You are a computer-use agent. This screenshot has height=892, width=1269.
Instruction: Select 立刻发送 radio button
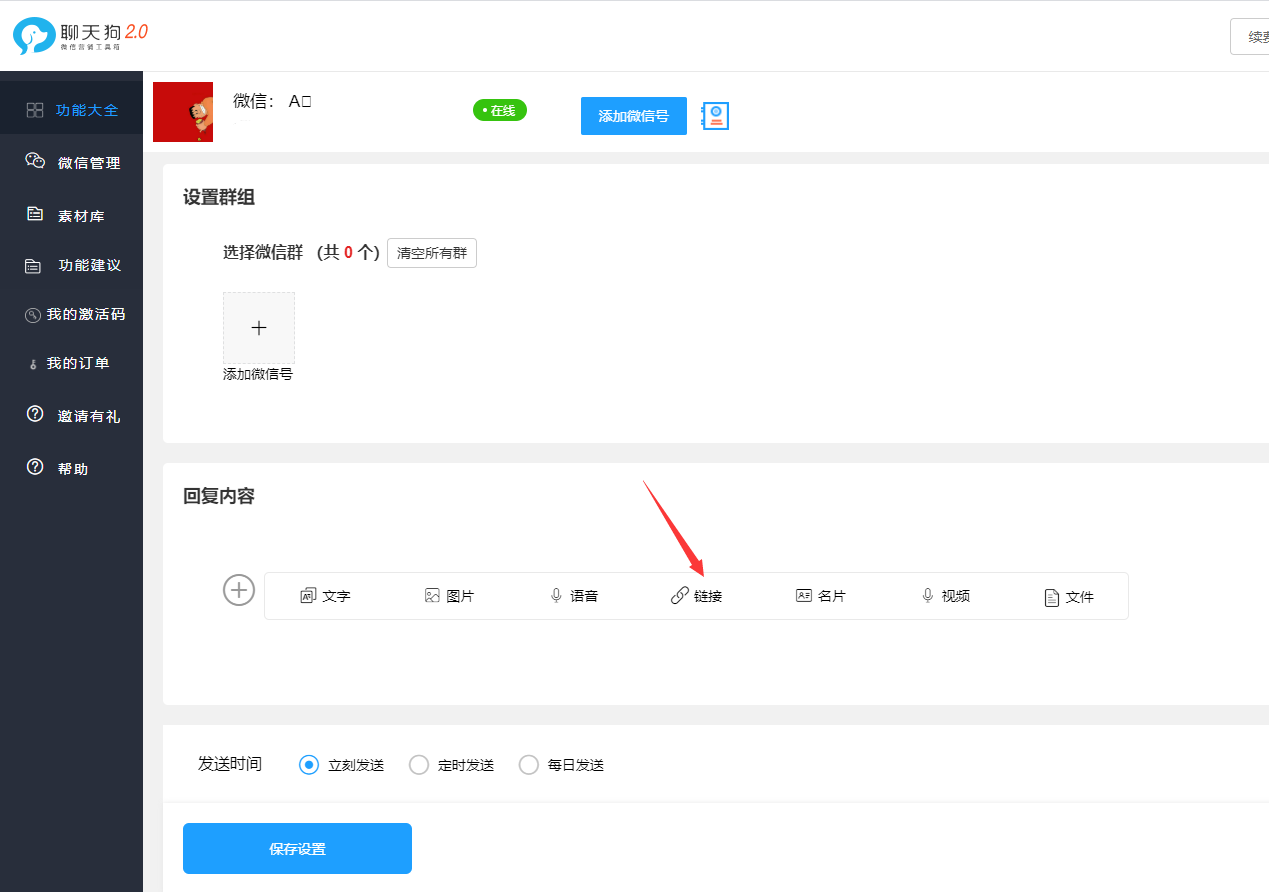309,765
